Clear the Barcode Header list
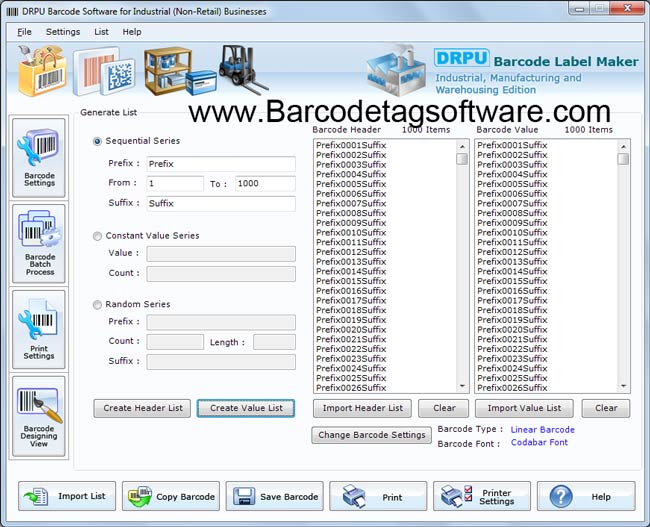Screen dimensions: 650x527 [444, 408]
